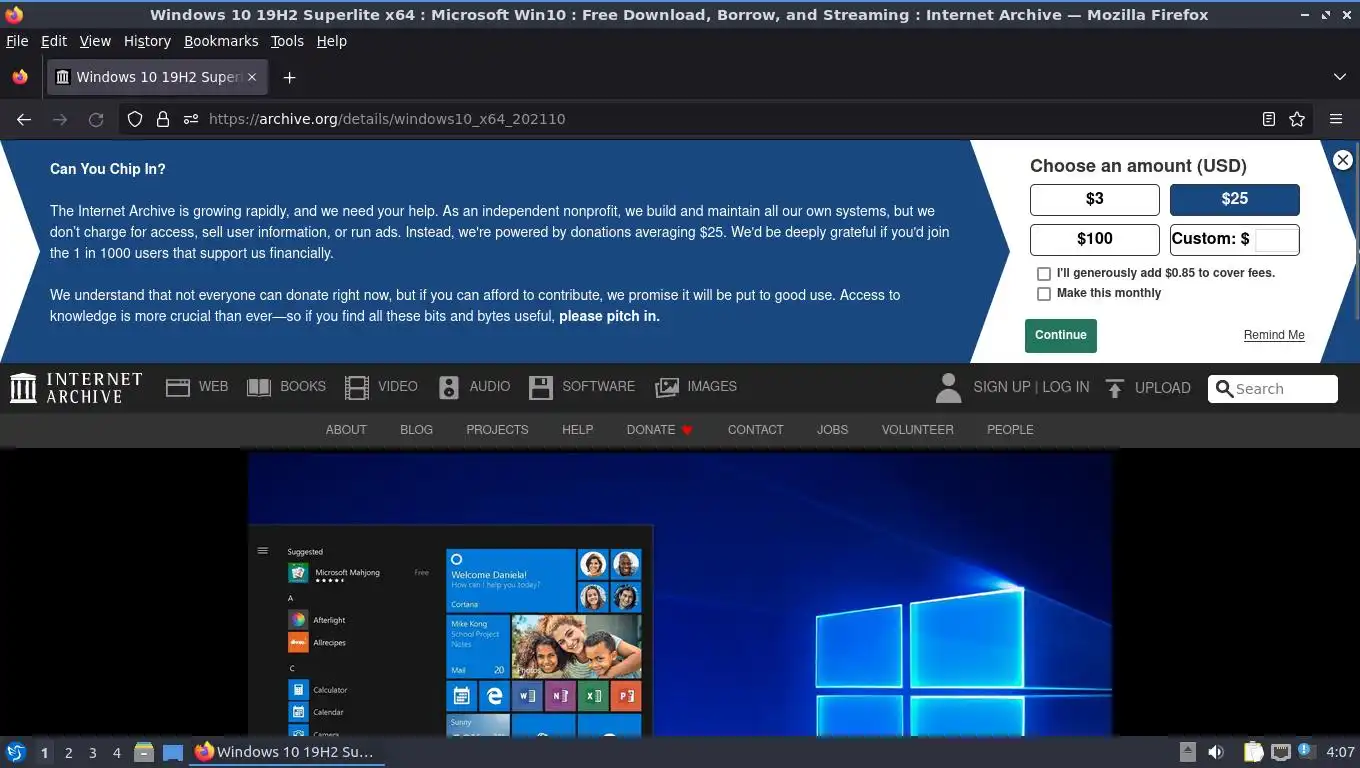Click the Continue donation button
This screenshot has height=768, width=1360.
[x=1061, y=335]
